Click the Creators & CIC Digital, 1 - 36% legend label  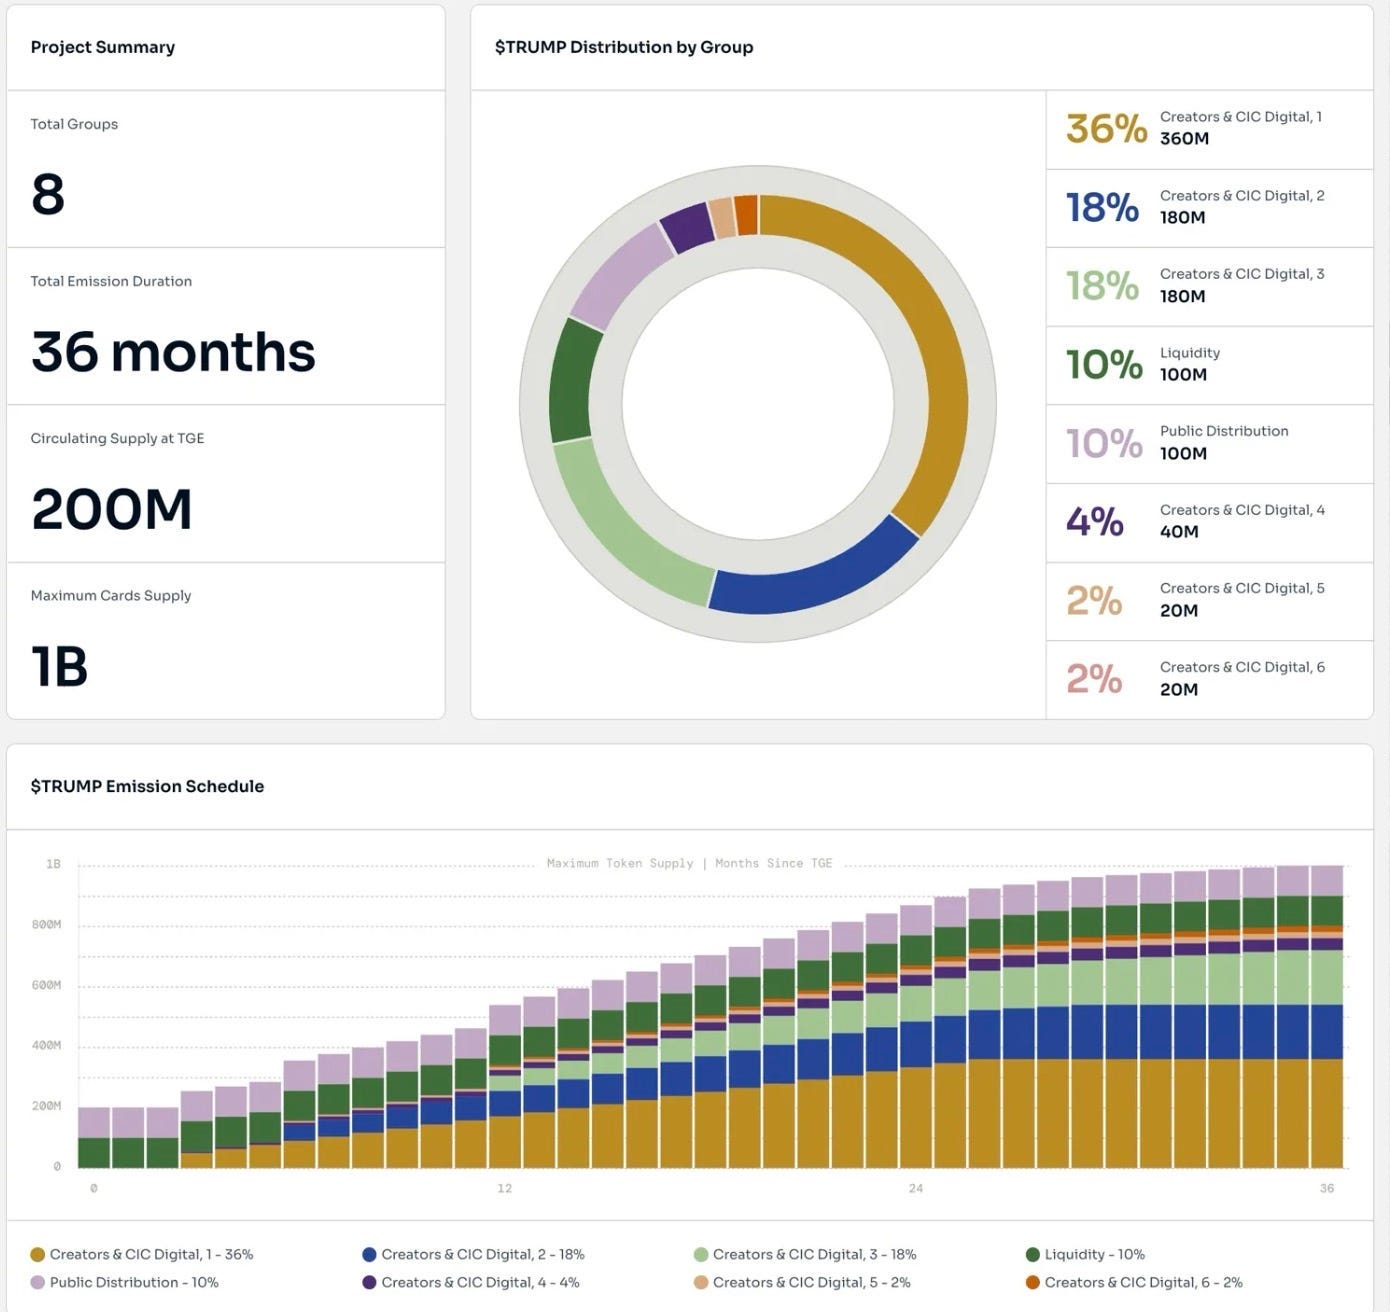click(151, 1254)
